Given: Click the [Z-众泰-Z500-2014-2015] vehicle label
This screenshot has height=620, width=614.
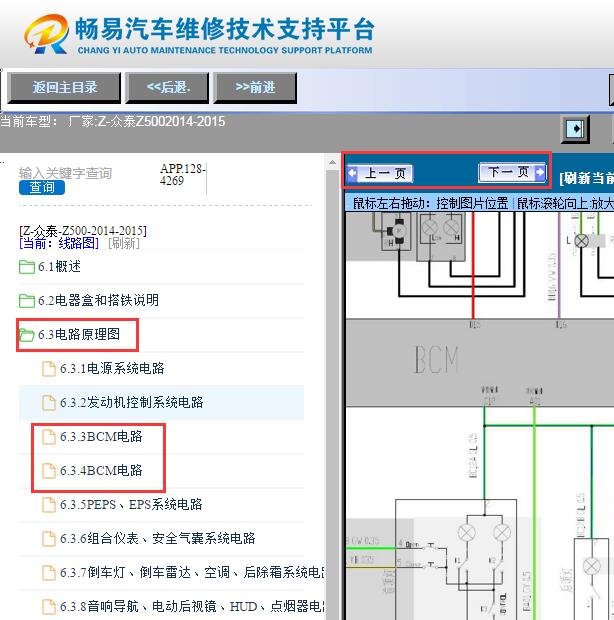Looking at the screenshot, I should [83, 231].
